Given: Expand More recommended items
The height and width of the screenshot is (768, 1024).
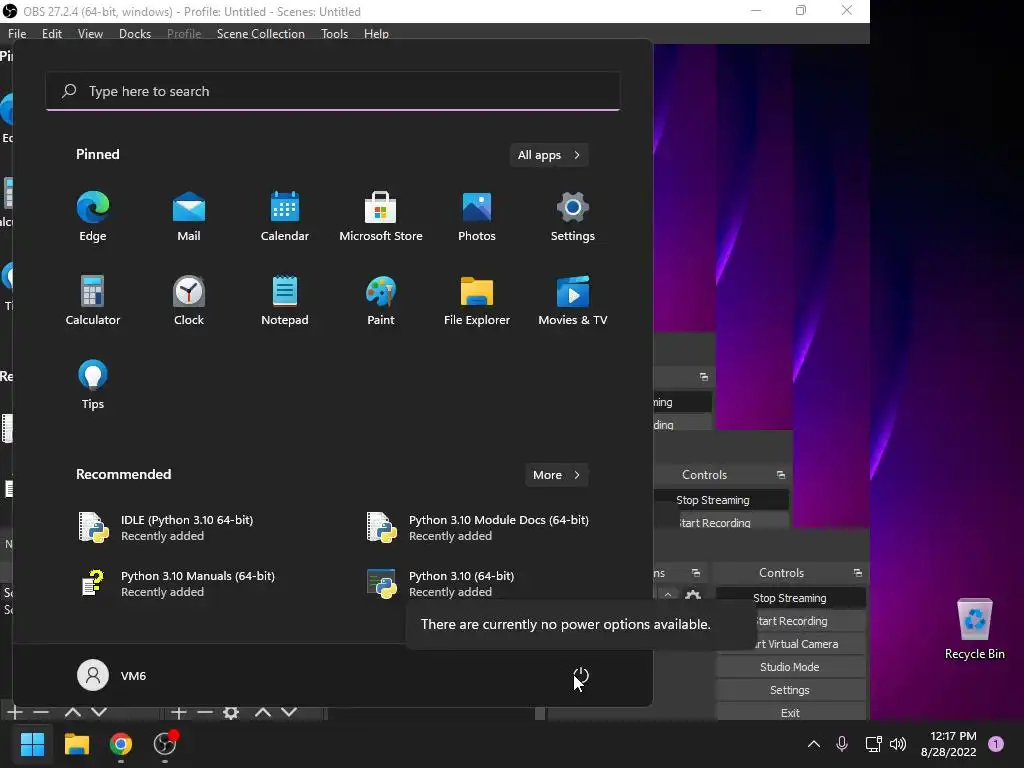Looking at the screenshot, I should 556,475.
